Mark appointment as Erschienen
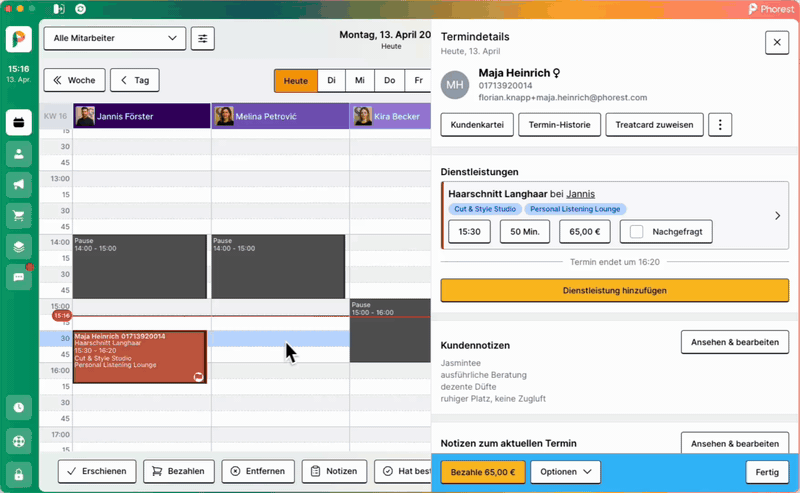This screenshot has height=493, width=800. [97, 471]
